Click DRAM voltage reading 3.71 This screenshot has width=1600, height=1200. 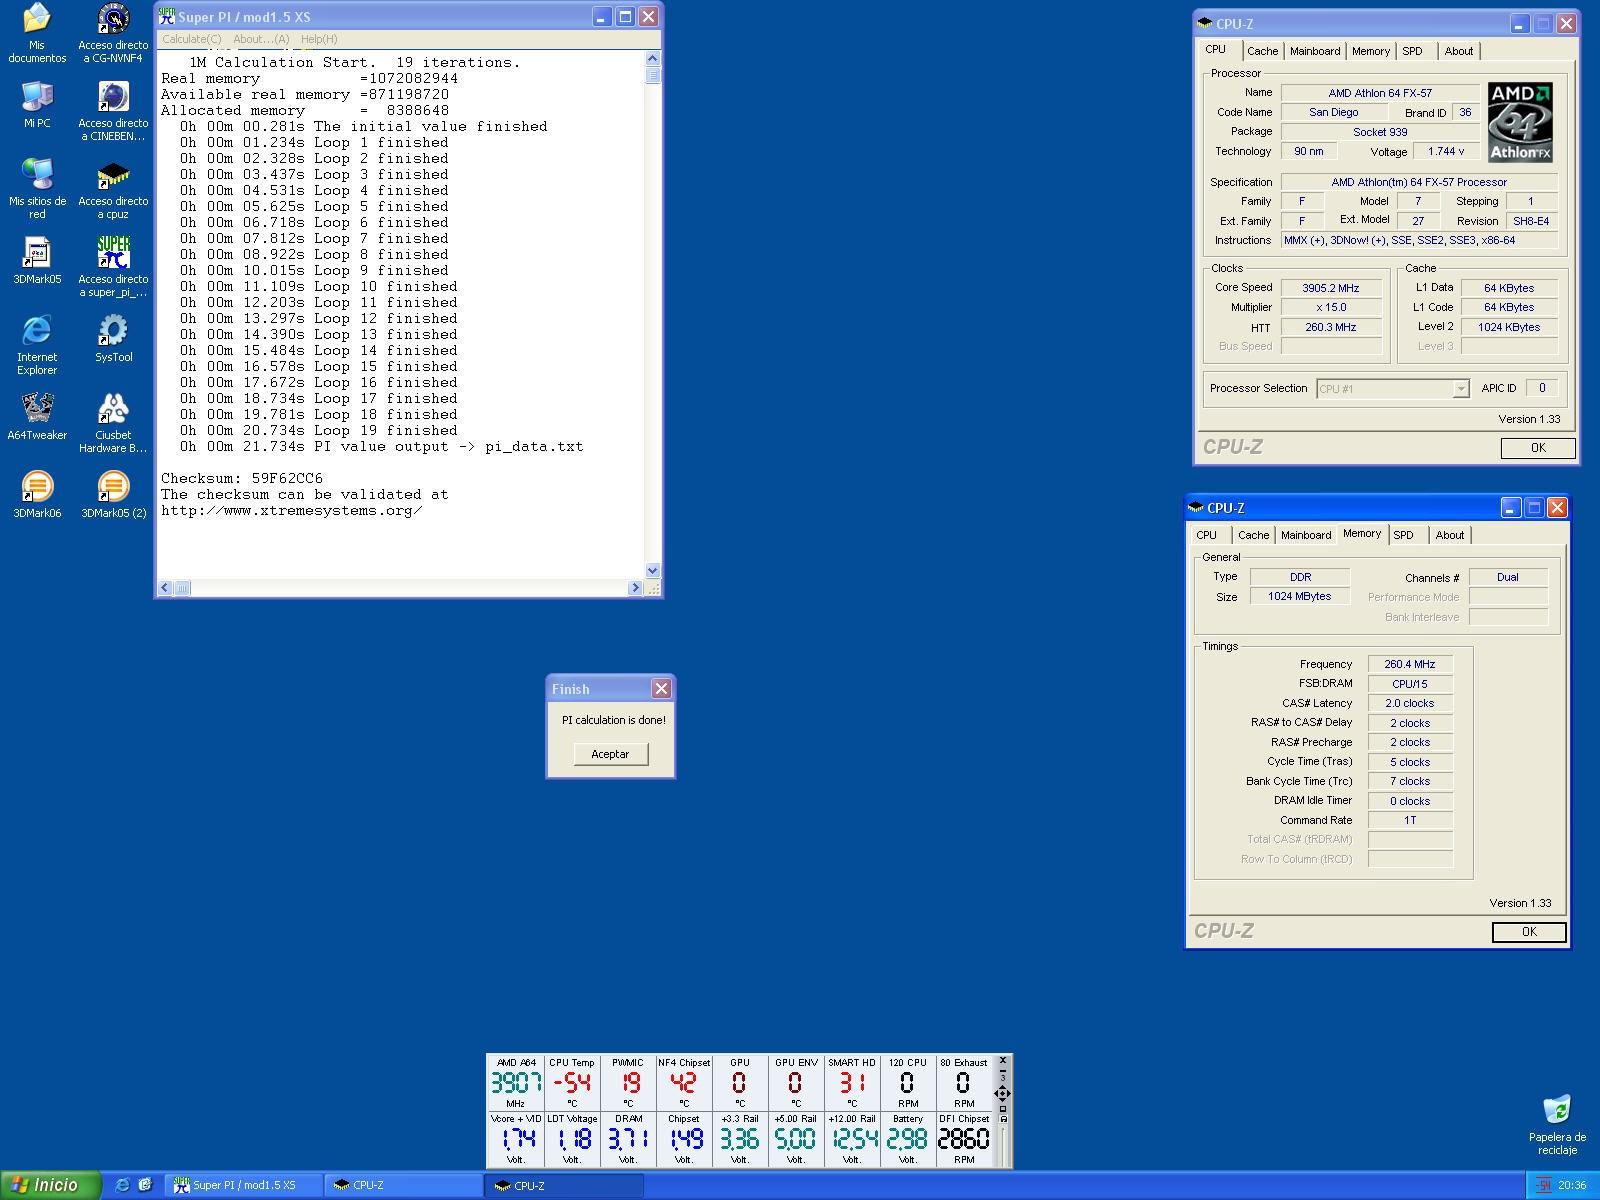tap(628, 1139)
